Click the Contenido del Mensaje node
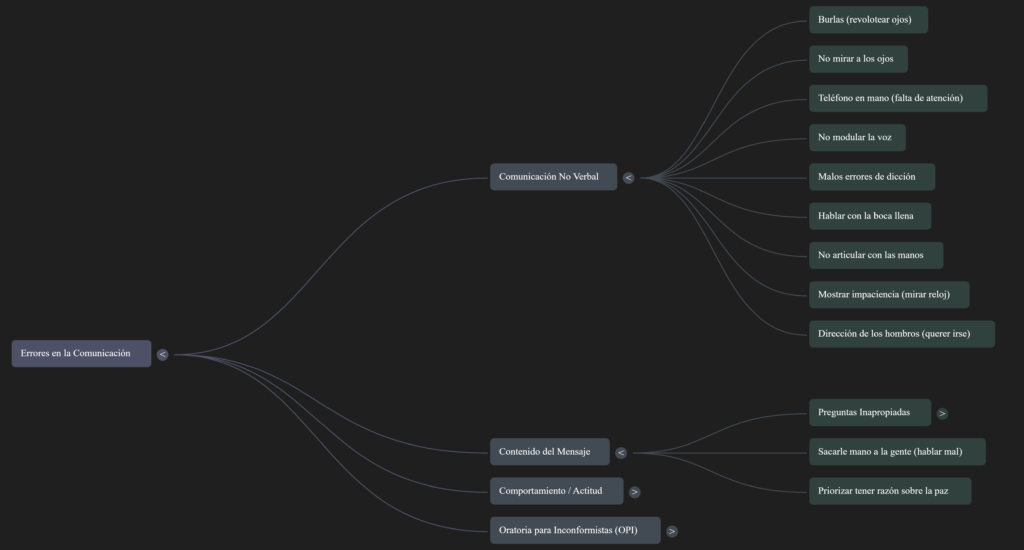1024x550 pixels. pos(549,452)
